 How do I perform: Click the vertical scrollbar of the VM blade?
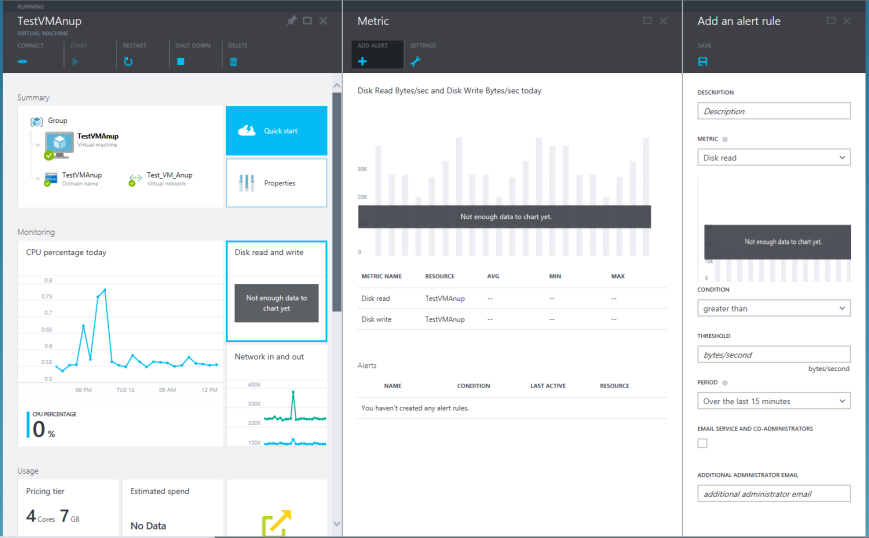point(336,202)
